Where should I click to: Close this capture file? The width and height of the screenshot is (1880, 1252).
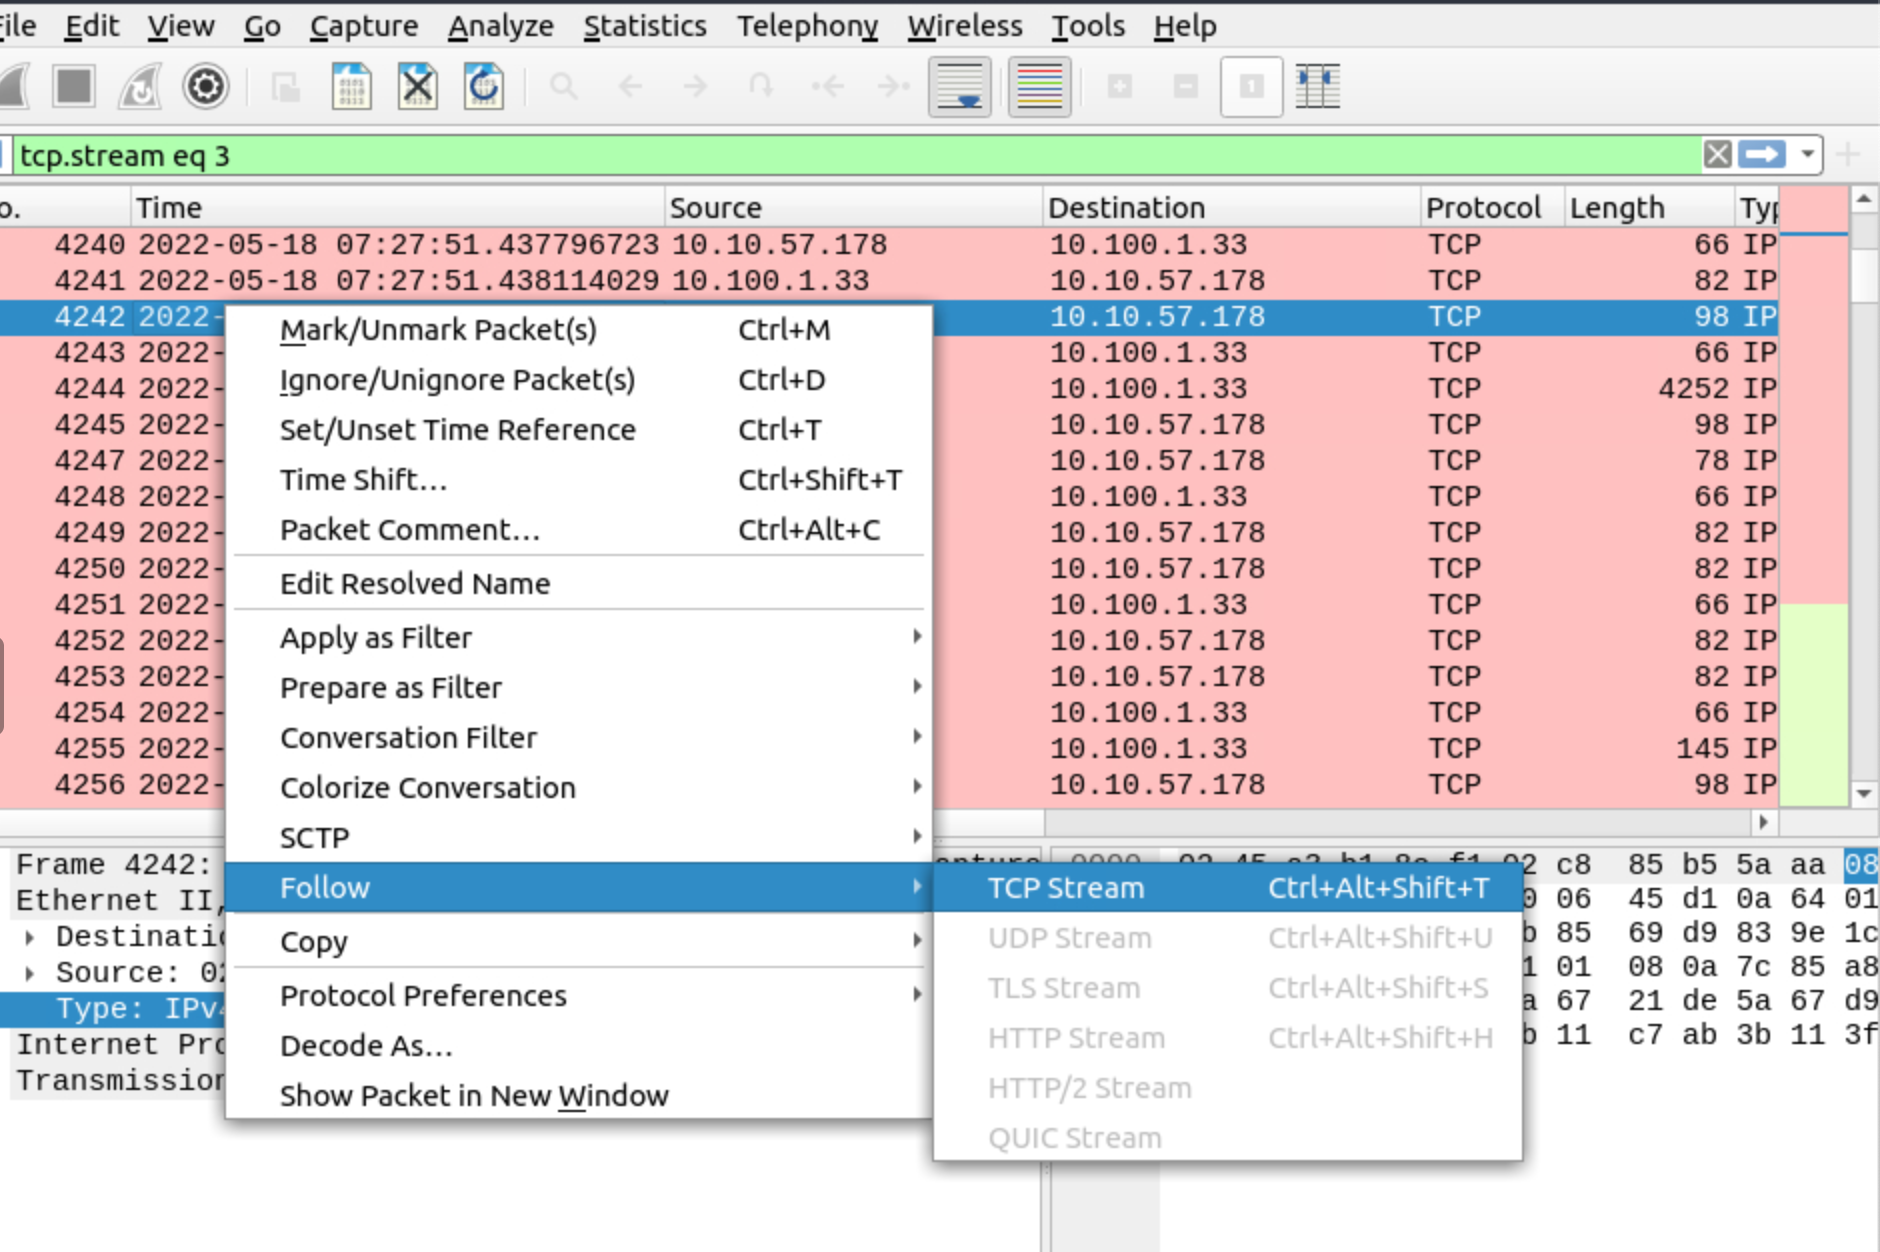[418, 86]
